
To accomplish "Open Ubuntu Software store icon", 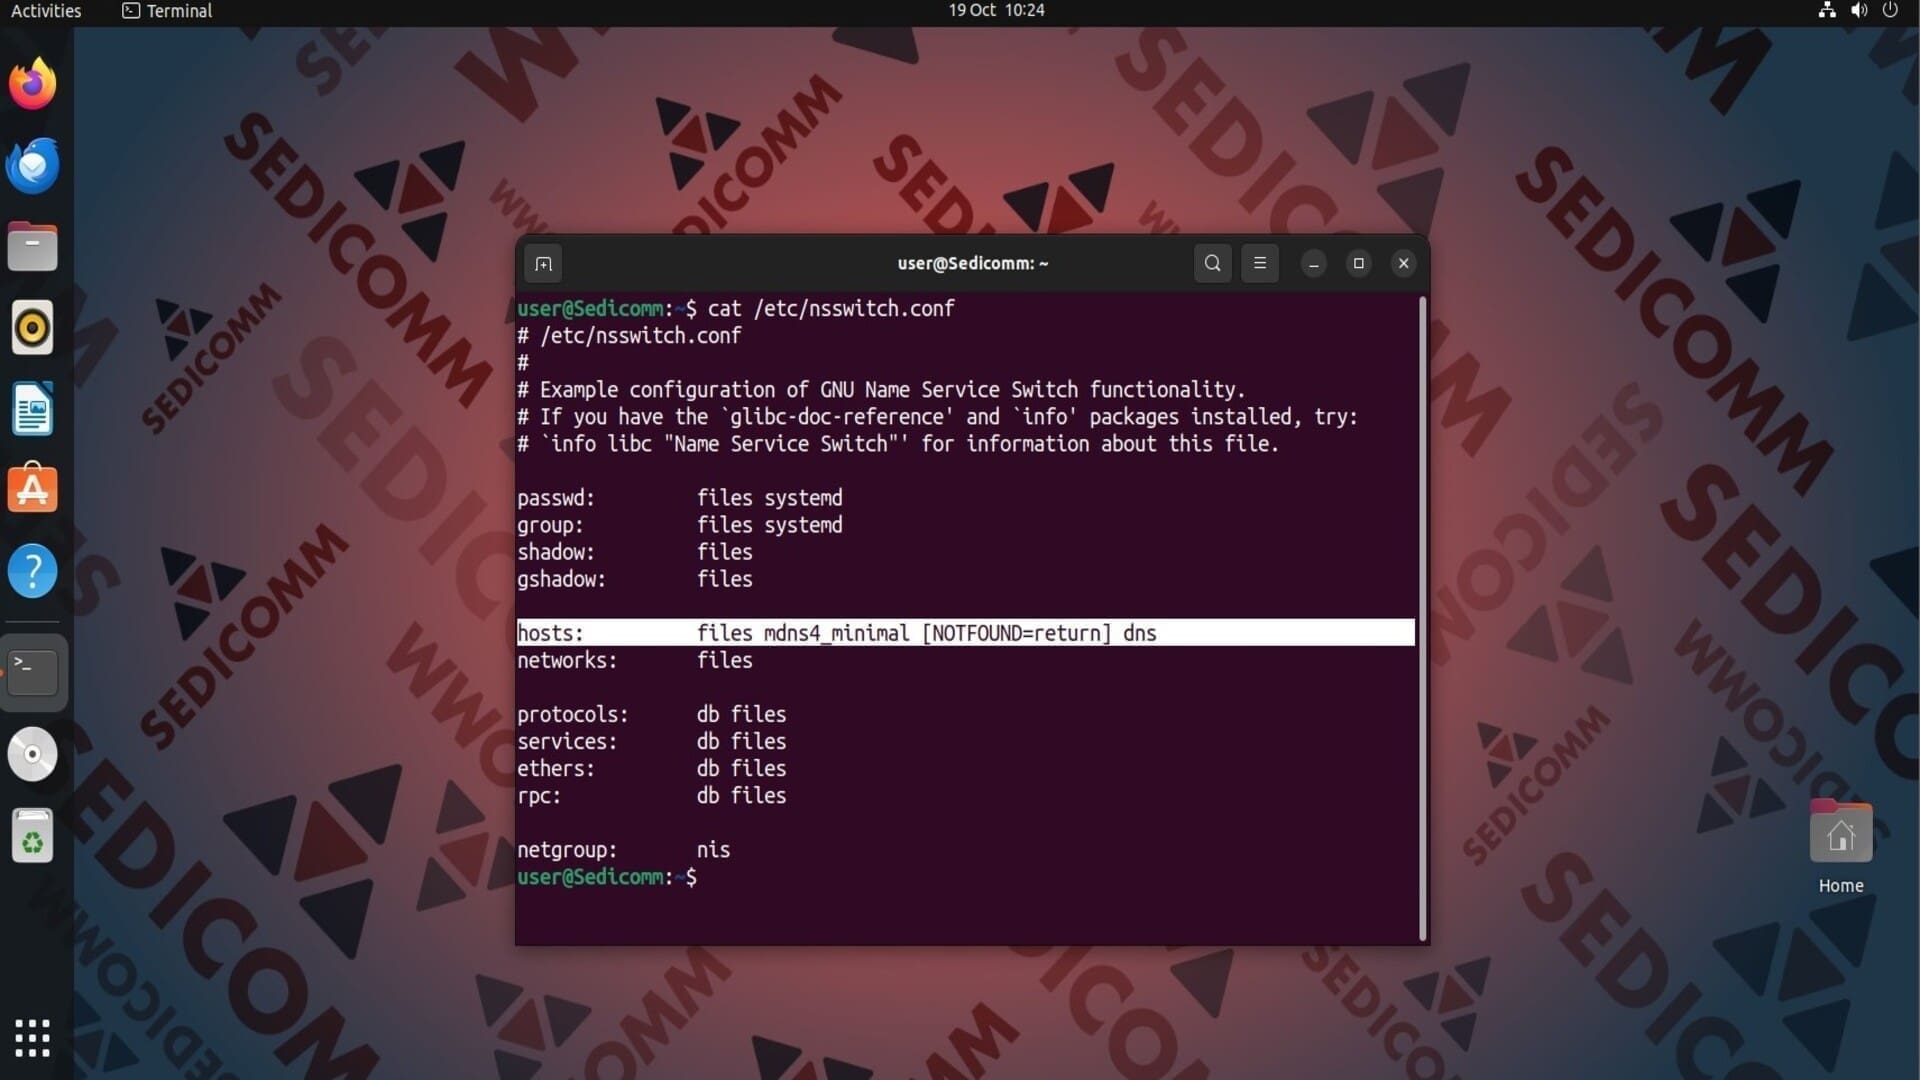I will pos(33,489).
